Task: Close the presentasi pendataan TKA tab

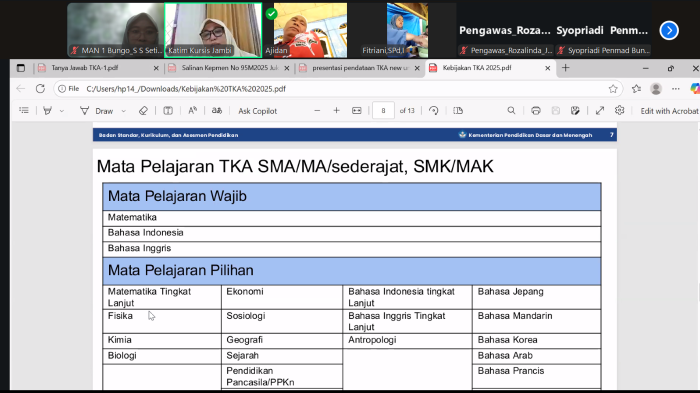Action: tap(417, 68)
